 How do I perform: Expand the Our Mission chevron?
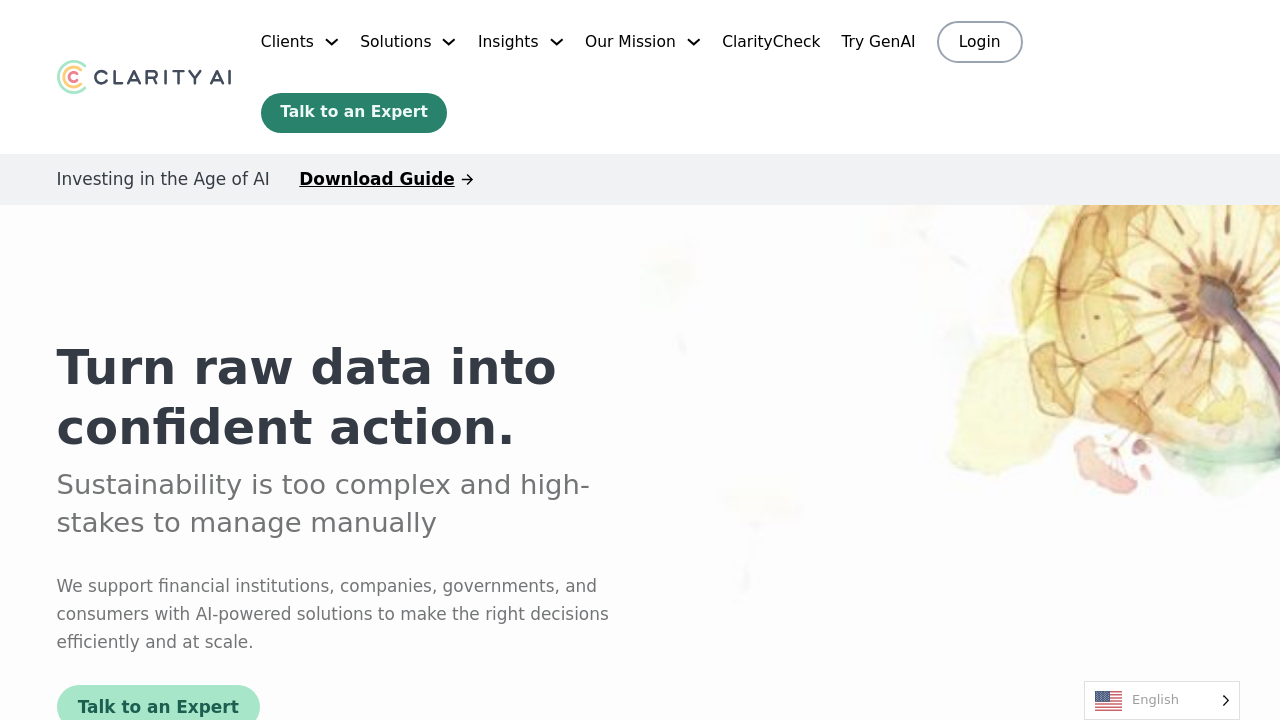[694, 42]
